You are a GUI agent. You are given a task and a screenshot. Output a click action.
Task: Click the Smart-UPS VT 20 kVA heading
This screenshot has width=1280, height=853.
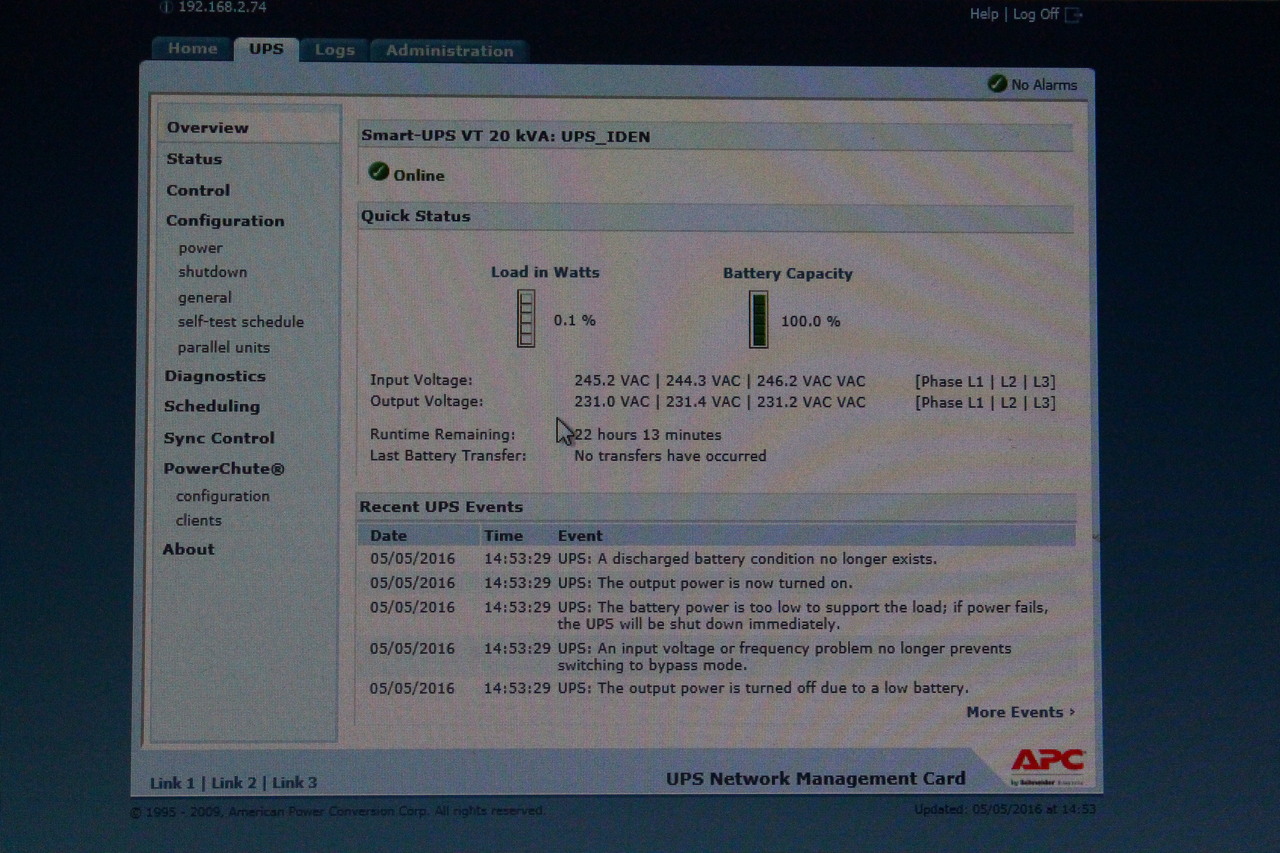(505, 136)
